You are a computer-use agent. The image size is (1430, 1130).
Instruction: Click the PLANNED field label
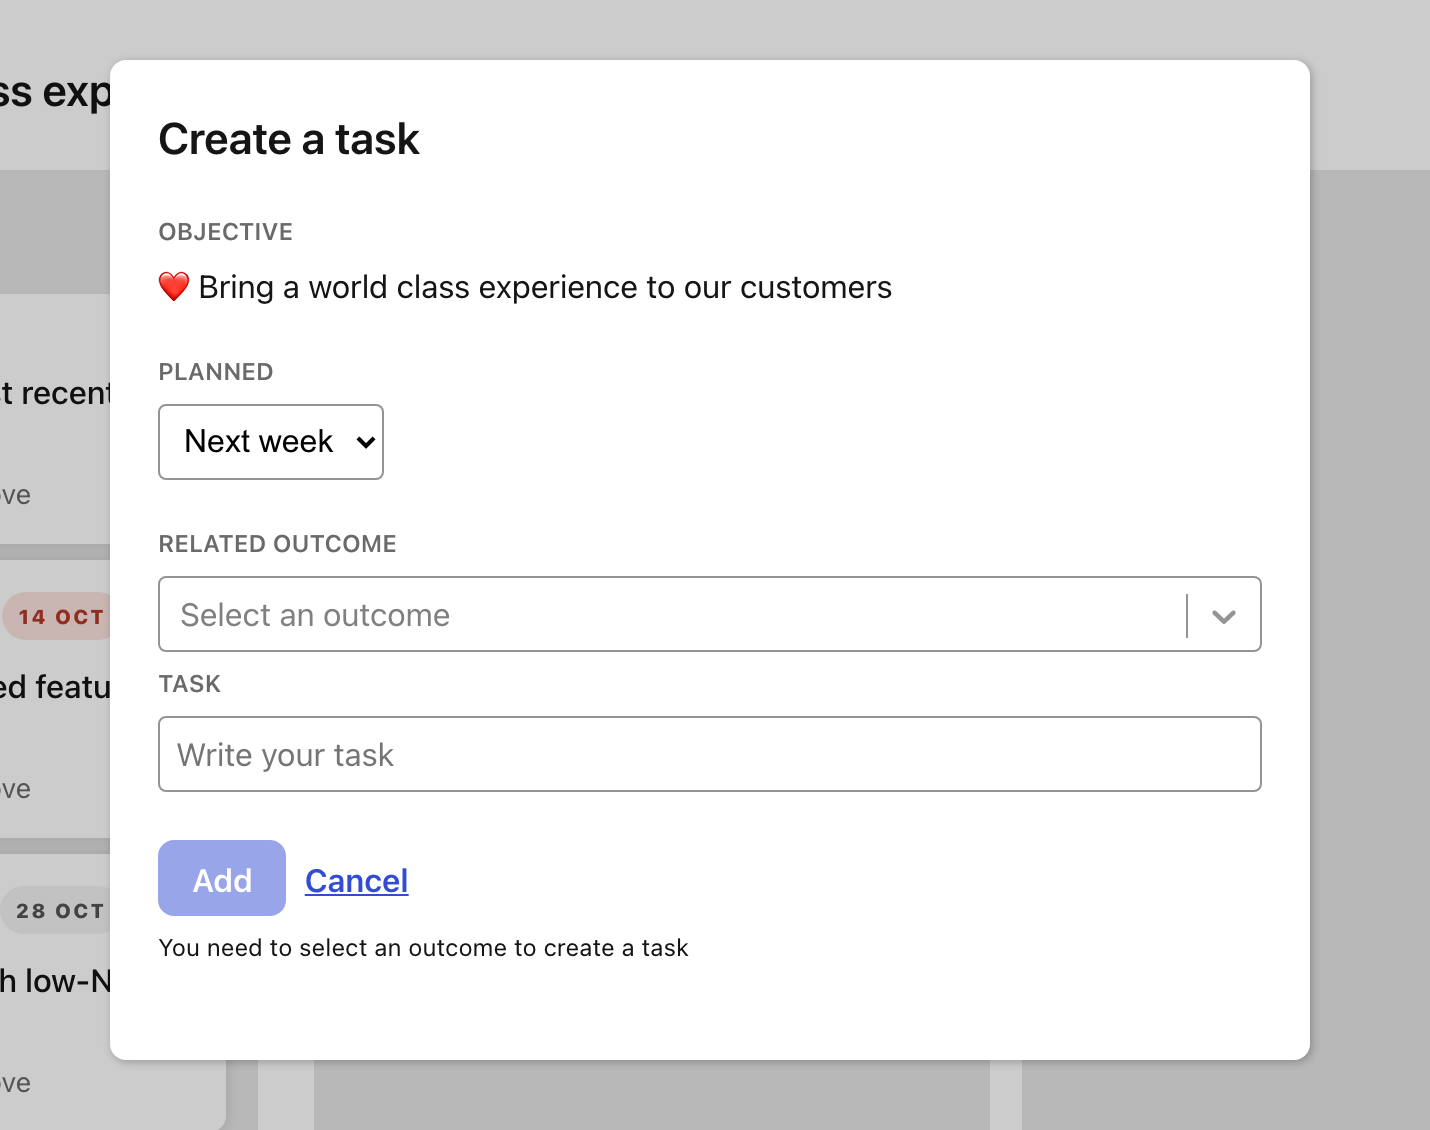coord(216,372)
